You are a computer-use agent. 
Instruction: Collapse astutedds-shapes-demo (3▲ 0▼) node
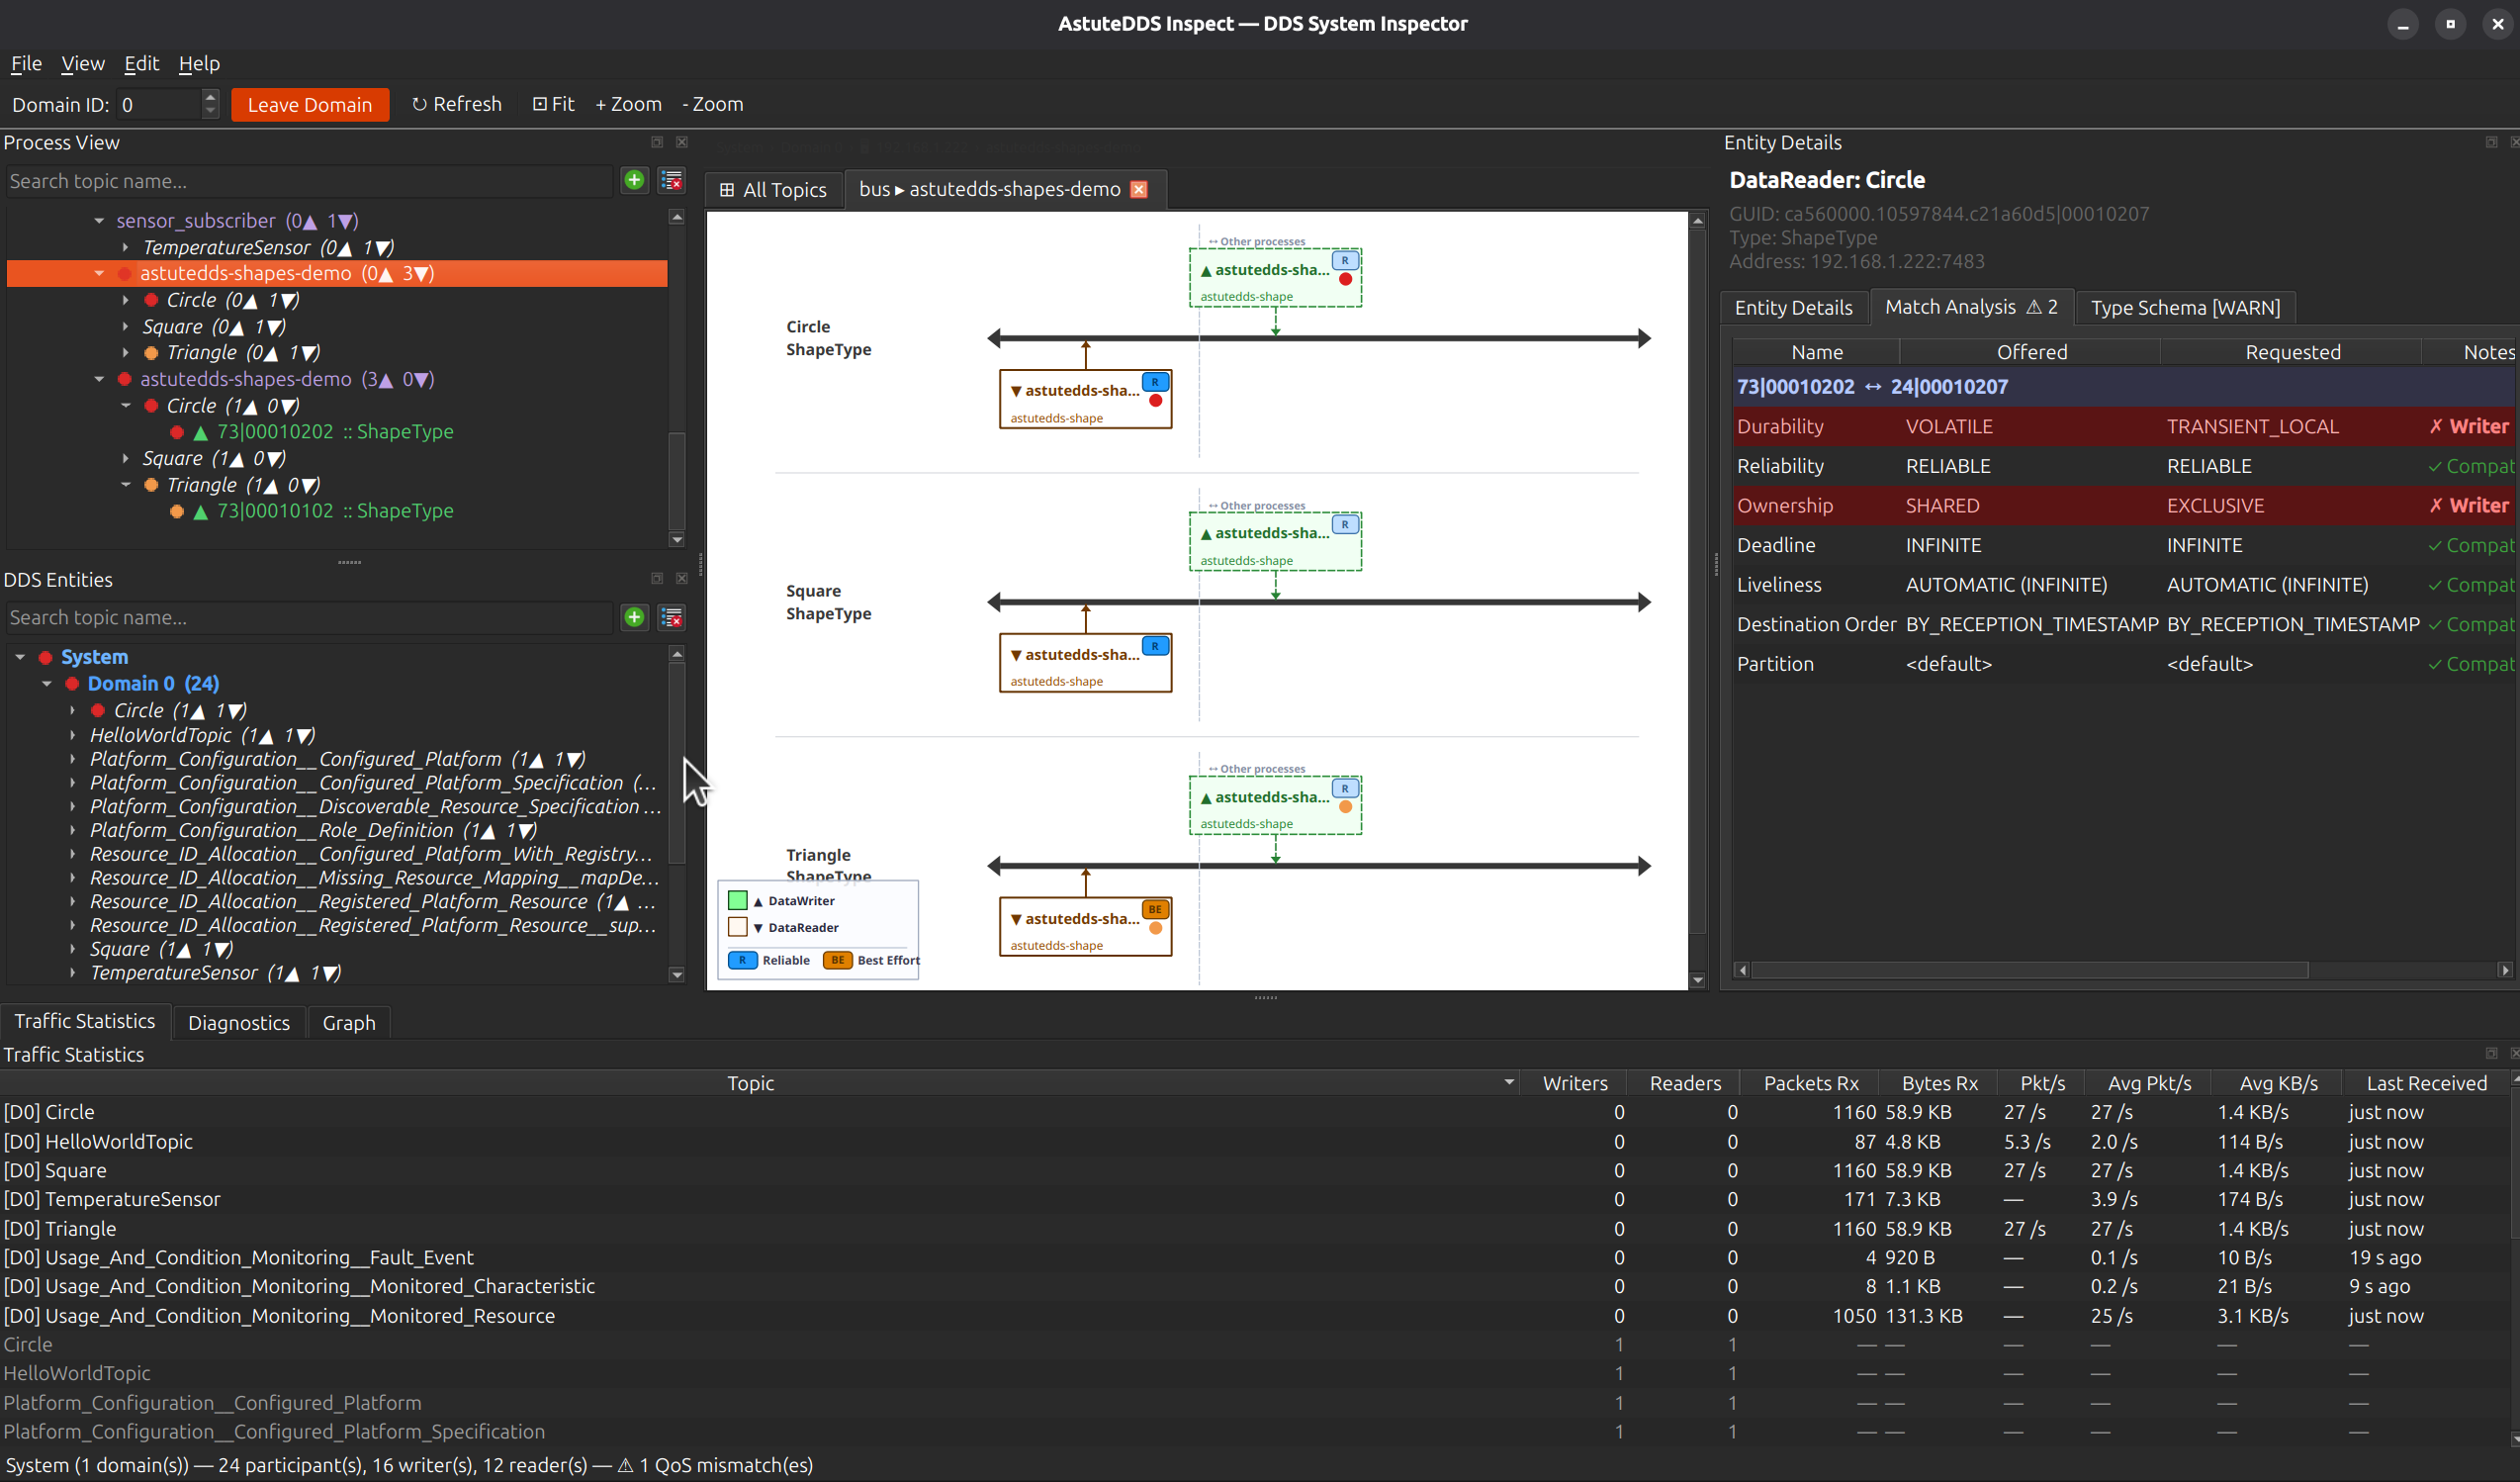99,379
